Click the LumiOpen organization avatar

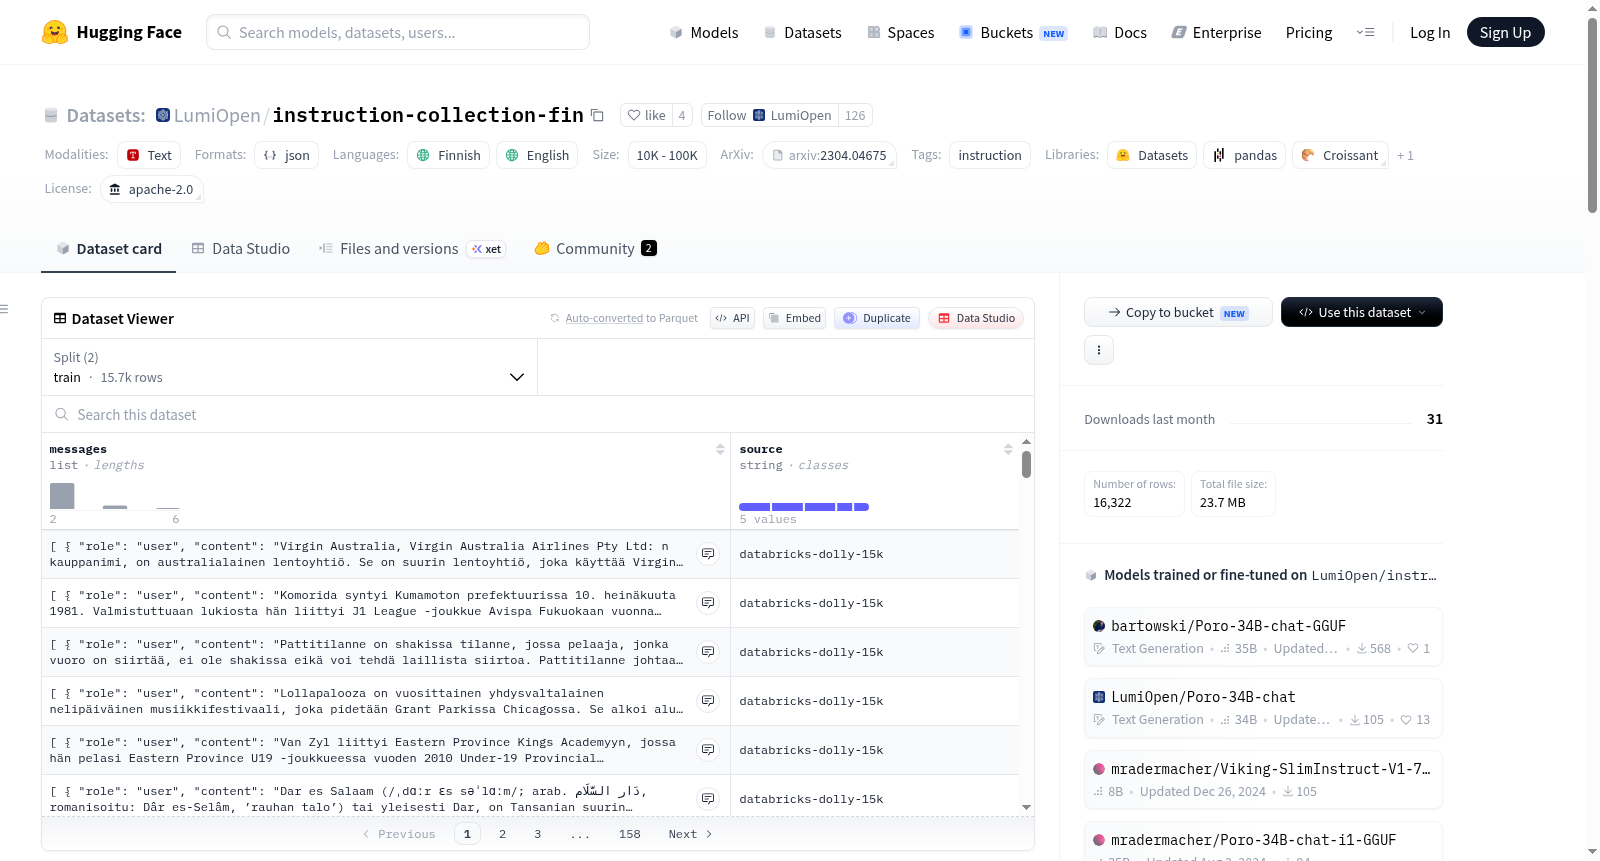pos(163,115)
